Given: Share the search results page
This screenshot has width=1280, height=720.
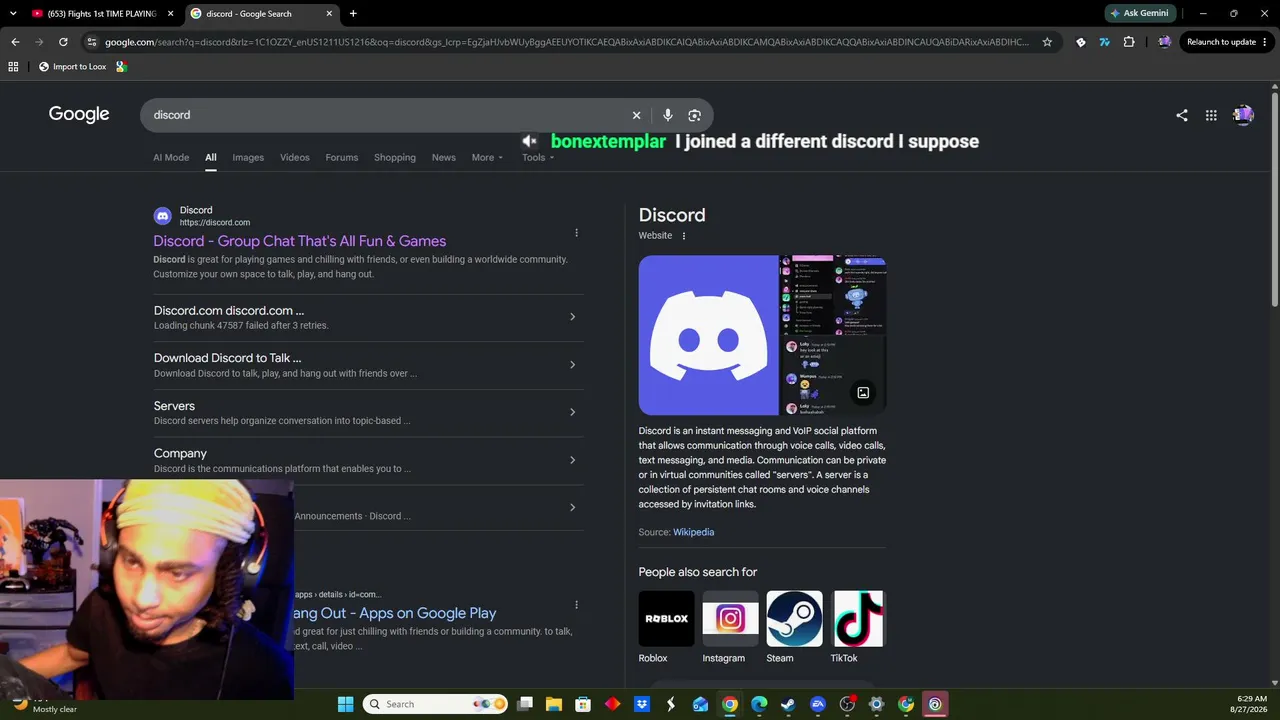Looking at the screenshot, I should tap(1182, 115).
